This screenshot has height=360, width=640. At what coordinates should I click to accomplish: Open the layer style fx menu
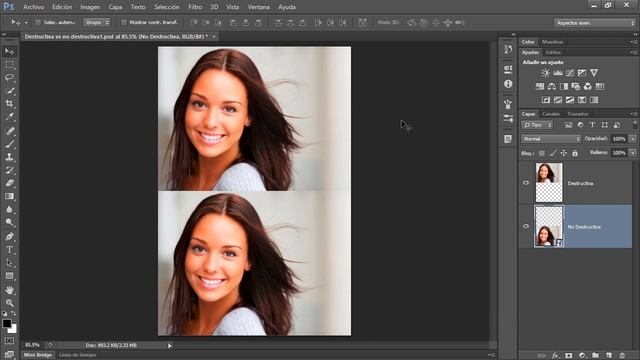click(x=555, y=356)
